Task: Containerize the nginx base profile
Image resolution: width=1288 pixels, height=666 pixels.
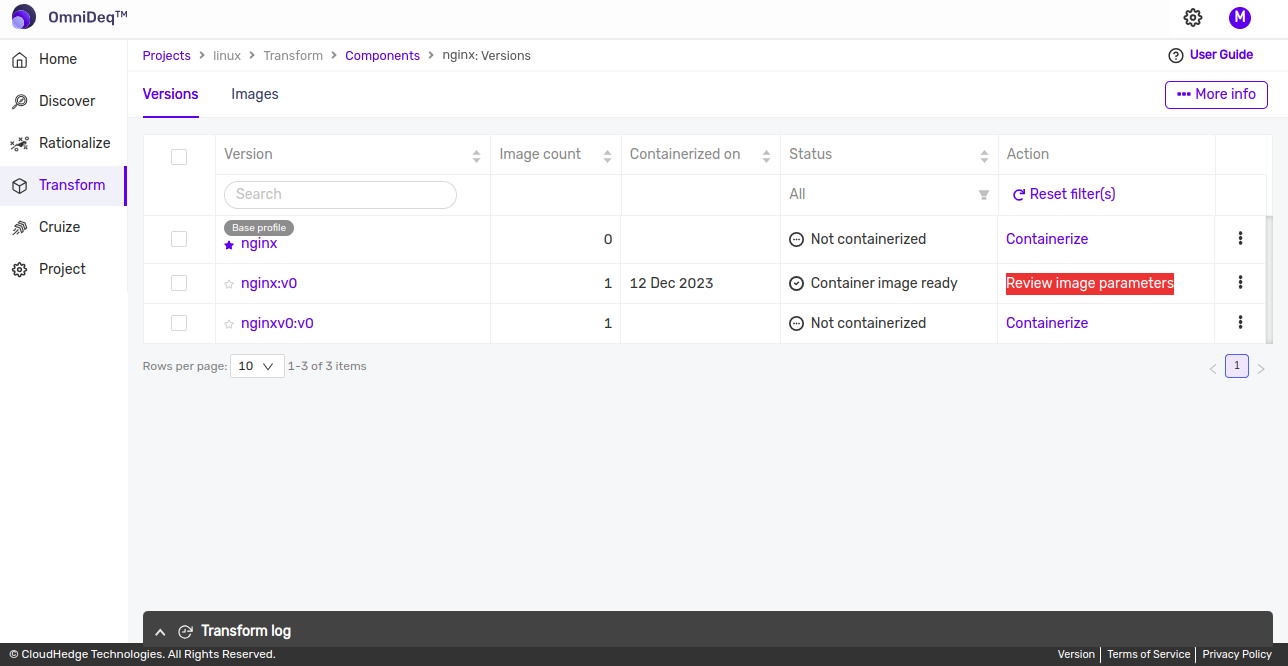Action: tap(1047, 239)
